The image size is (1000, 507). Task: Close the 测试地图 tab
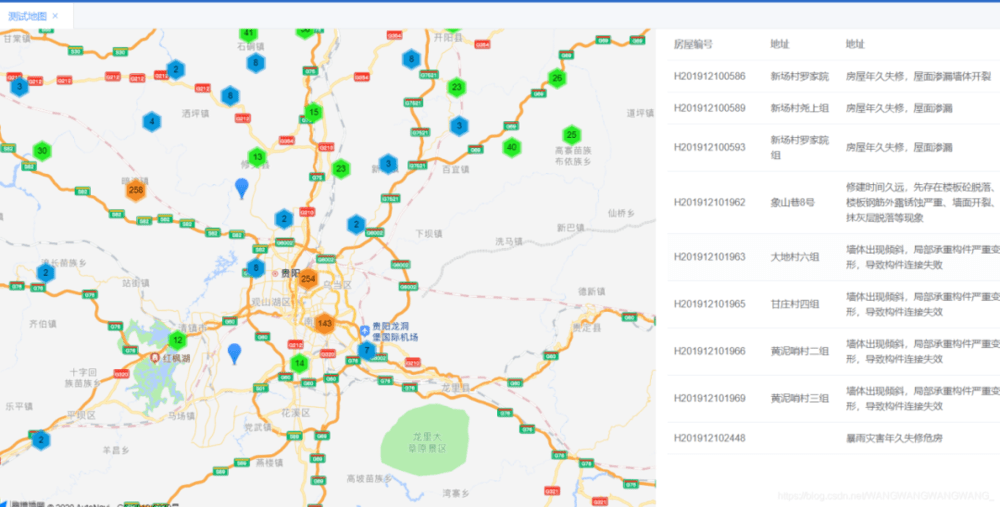coord(55,16)
